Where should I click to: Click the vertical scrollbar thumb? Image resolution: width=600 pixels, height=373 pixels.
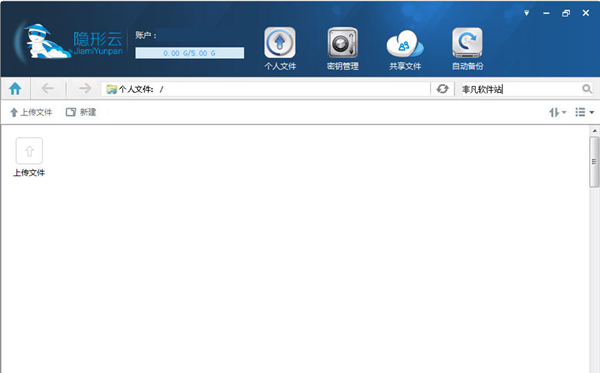(x=594, y=162)
